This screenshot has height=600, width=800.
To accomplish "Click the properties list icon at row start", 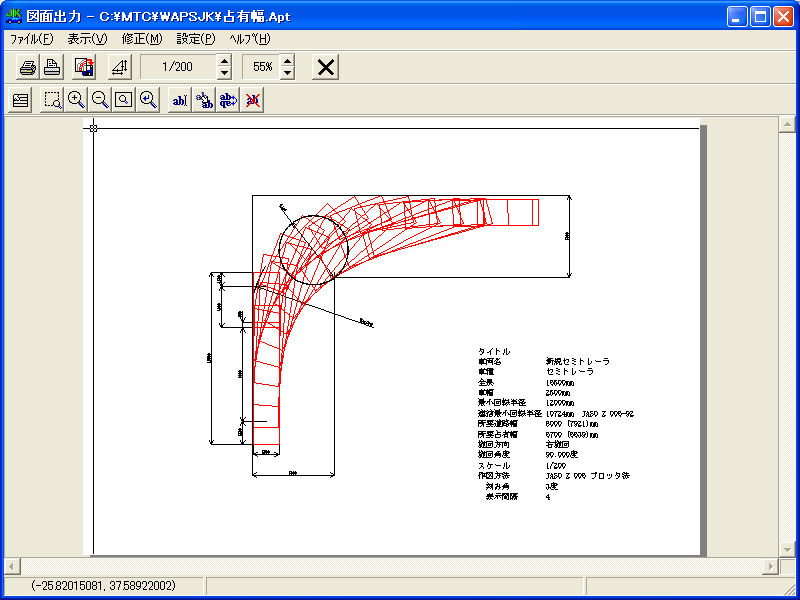I will pos(21,100).
